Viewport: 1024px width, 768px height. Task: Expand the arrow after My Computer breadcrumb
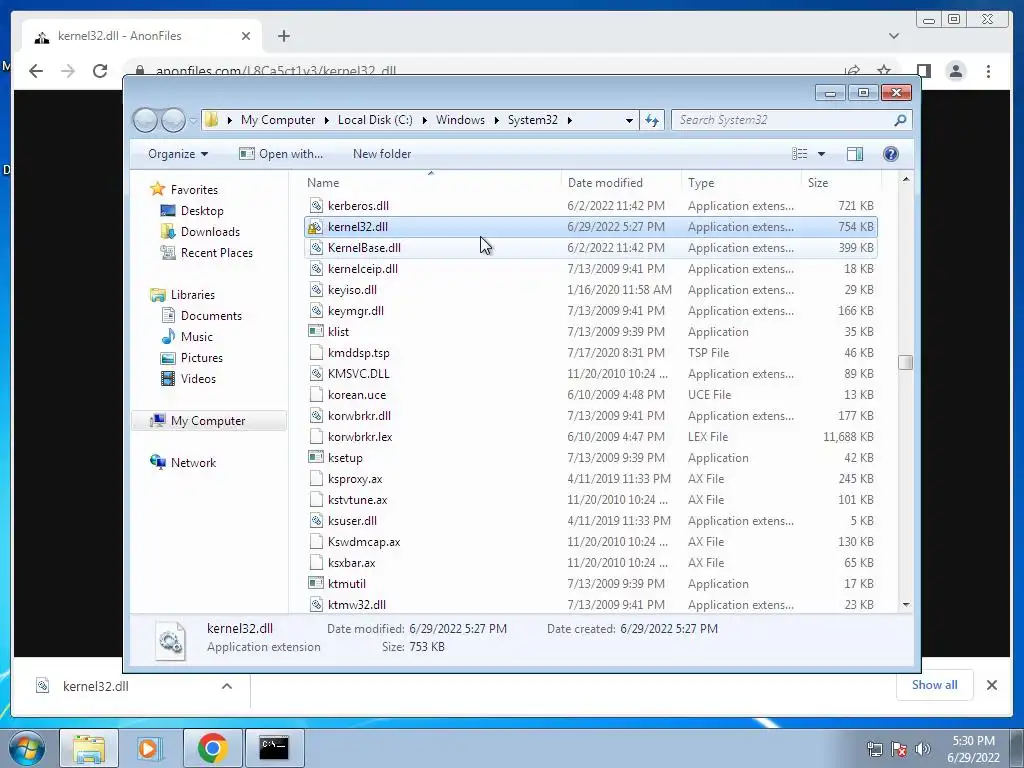click(327, 120)
